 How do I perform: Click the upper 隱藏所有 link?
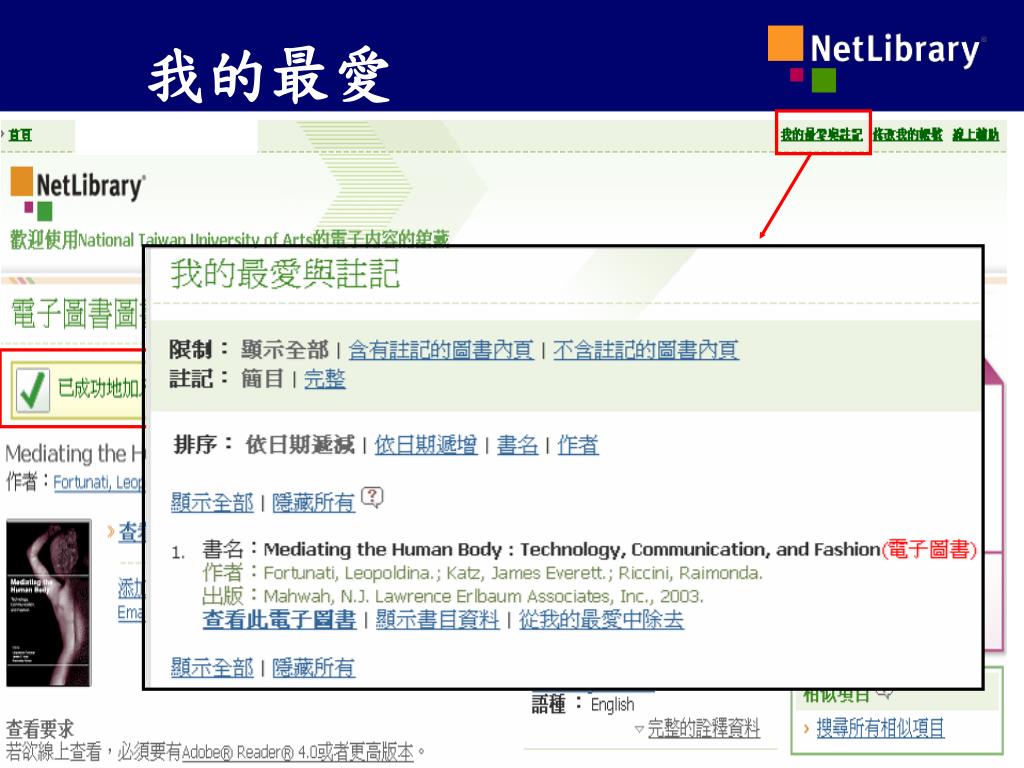pos(313,502)
